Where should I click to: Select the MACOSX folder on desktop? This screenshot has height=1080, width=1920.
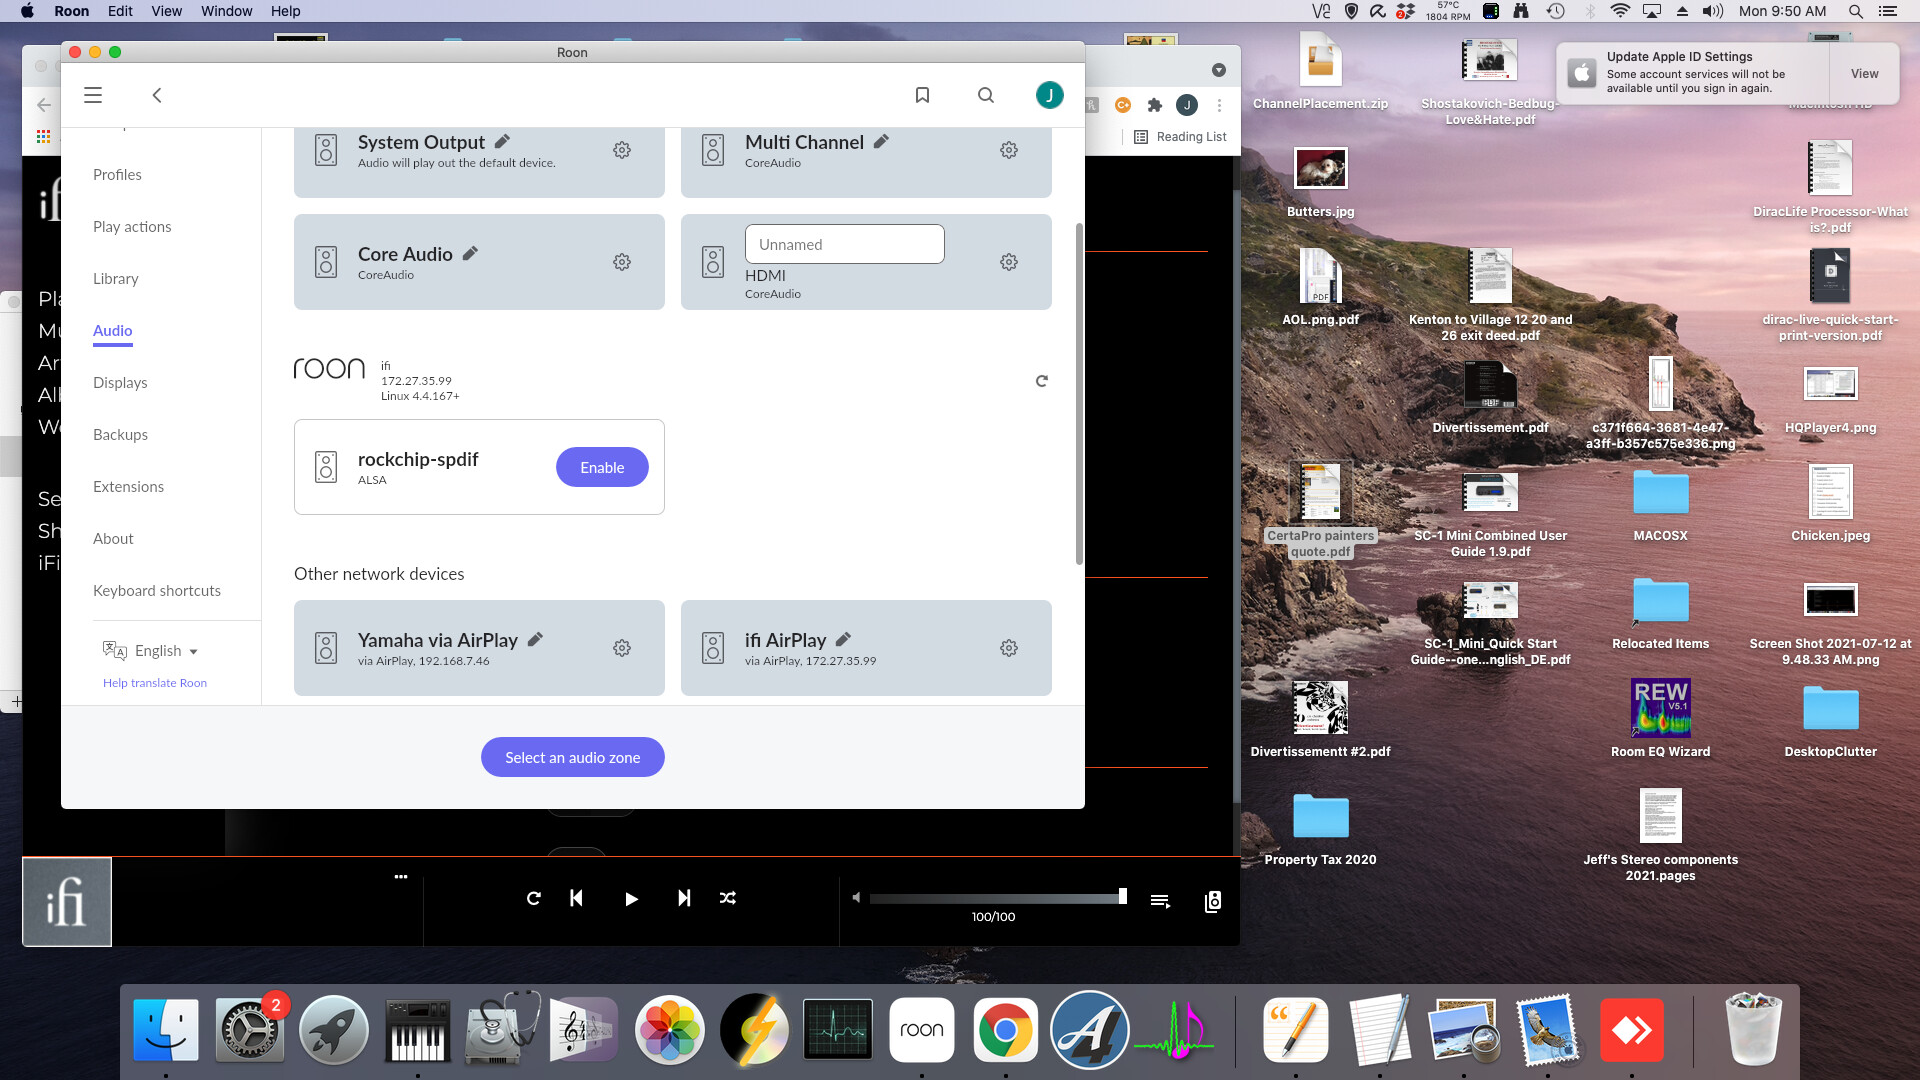pos(1660,505)
